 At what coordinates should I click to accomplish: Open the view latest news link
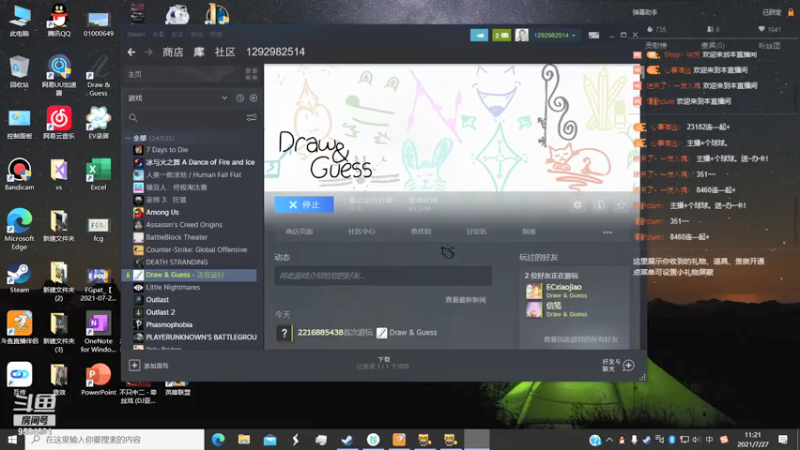point(465,300)
